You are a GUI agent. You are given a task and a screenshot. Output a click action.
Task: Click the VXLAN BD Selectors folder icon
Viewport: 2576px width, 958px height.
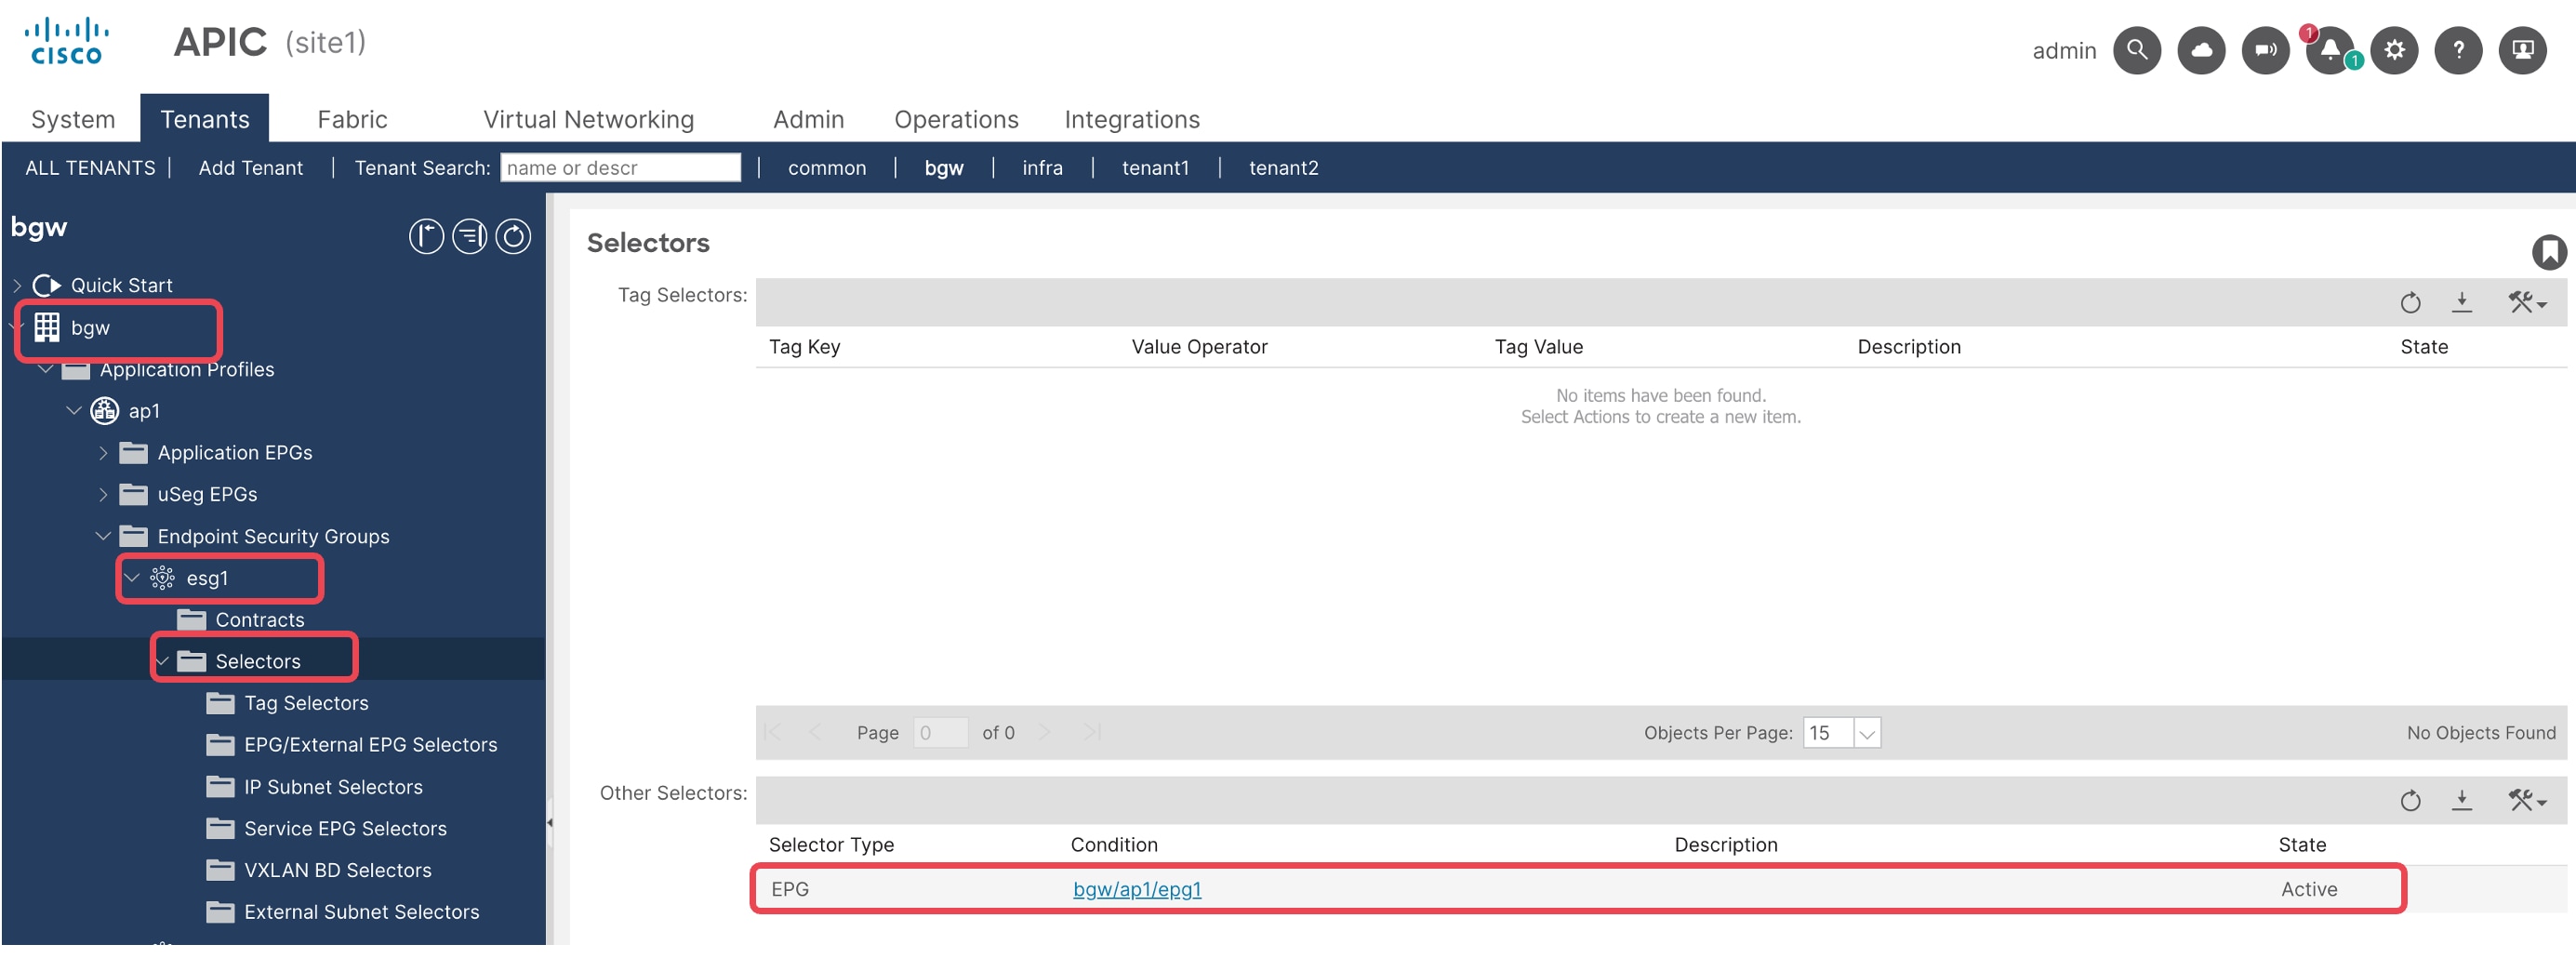pyautogui.click(x=220, y=871)
